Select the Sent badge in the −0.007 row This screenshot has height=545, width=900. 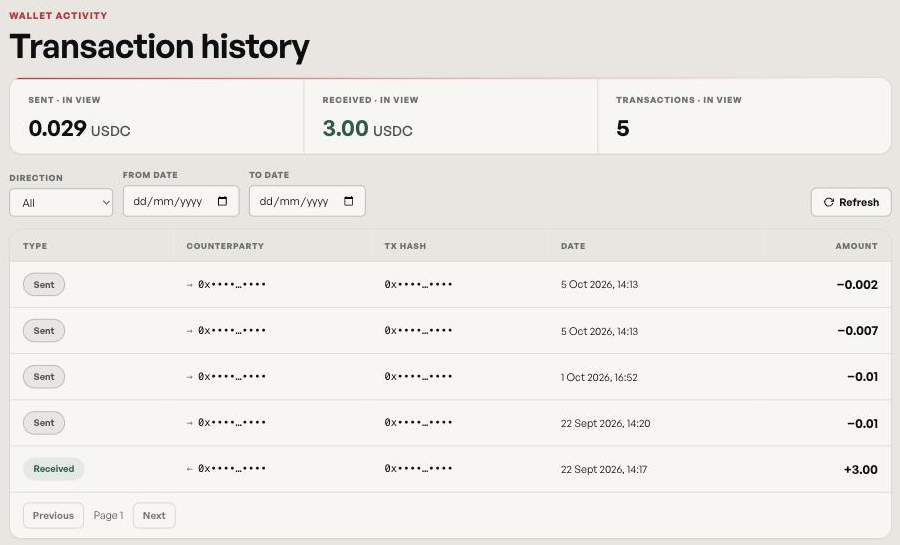(x=44, y=330)
